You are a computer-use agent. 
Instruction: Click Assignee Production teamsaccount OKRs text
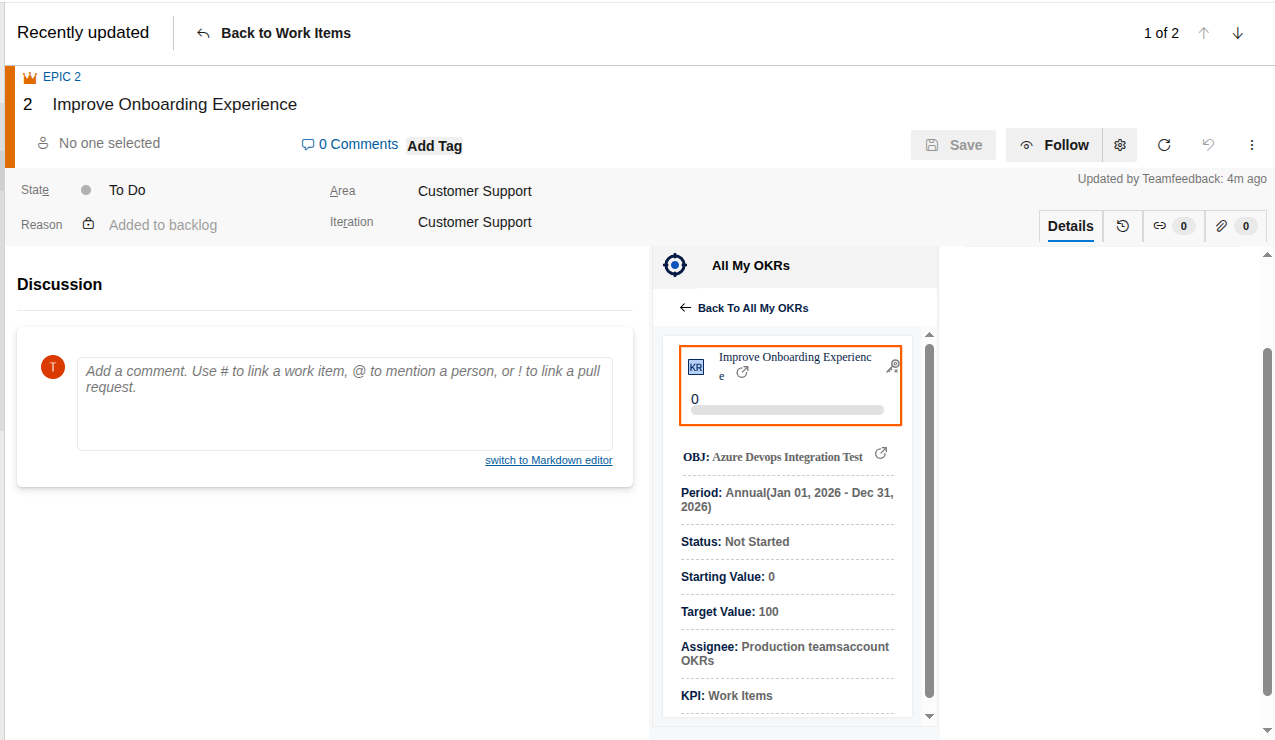(x=785, y=654)
